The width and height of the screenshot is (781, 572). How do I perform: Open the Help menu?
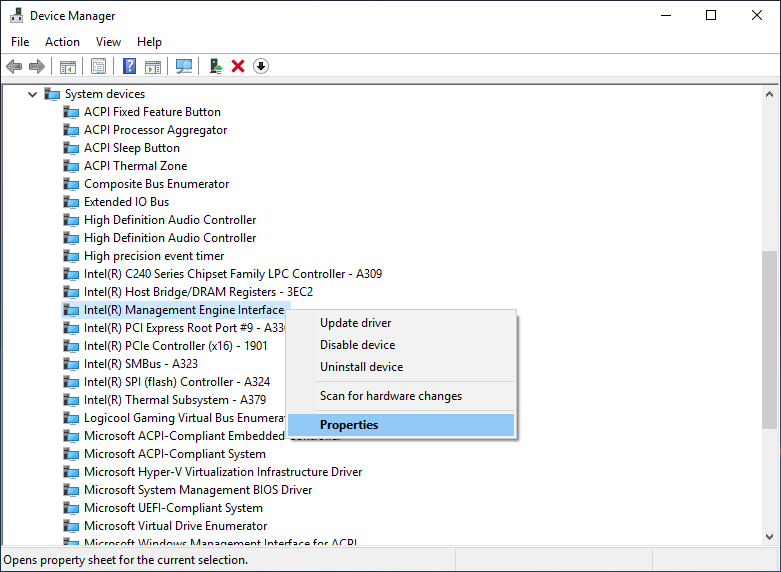[149, 42]
